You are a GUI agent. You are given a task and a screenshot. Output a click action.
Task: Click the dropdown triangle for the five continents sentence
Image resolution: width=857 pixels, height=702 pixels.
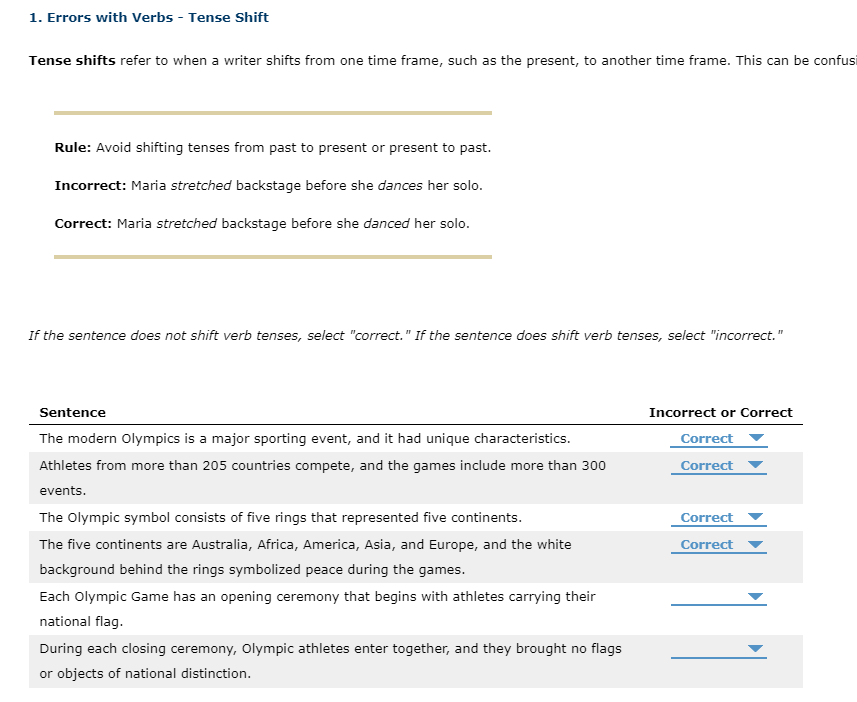click(757, 544)
